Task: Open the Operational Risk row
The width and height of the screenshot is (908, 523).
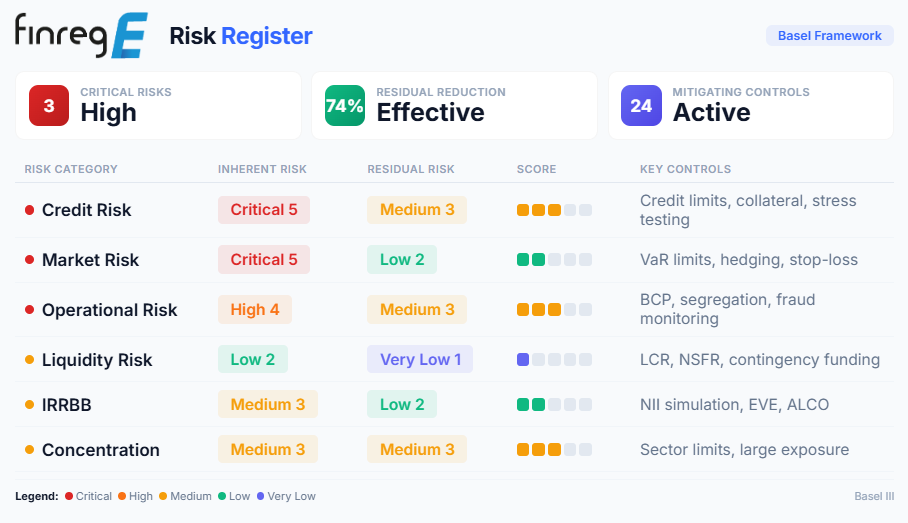Action: pyautogui.click(x=454, y=310)
